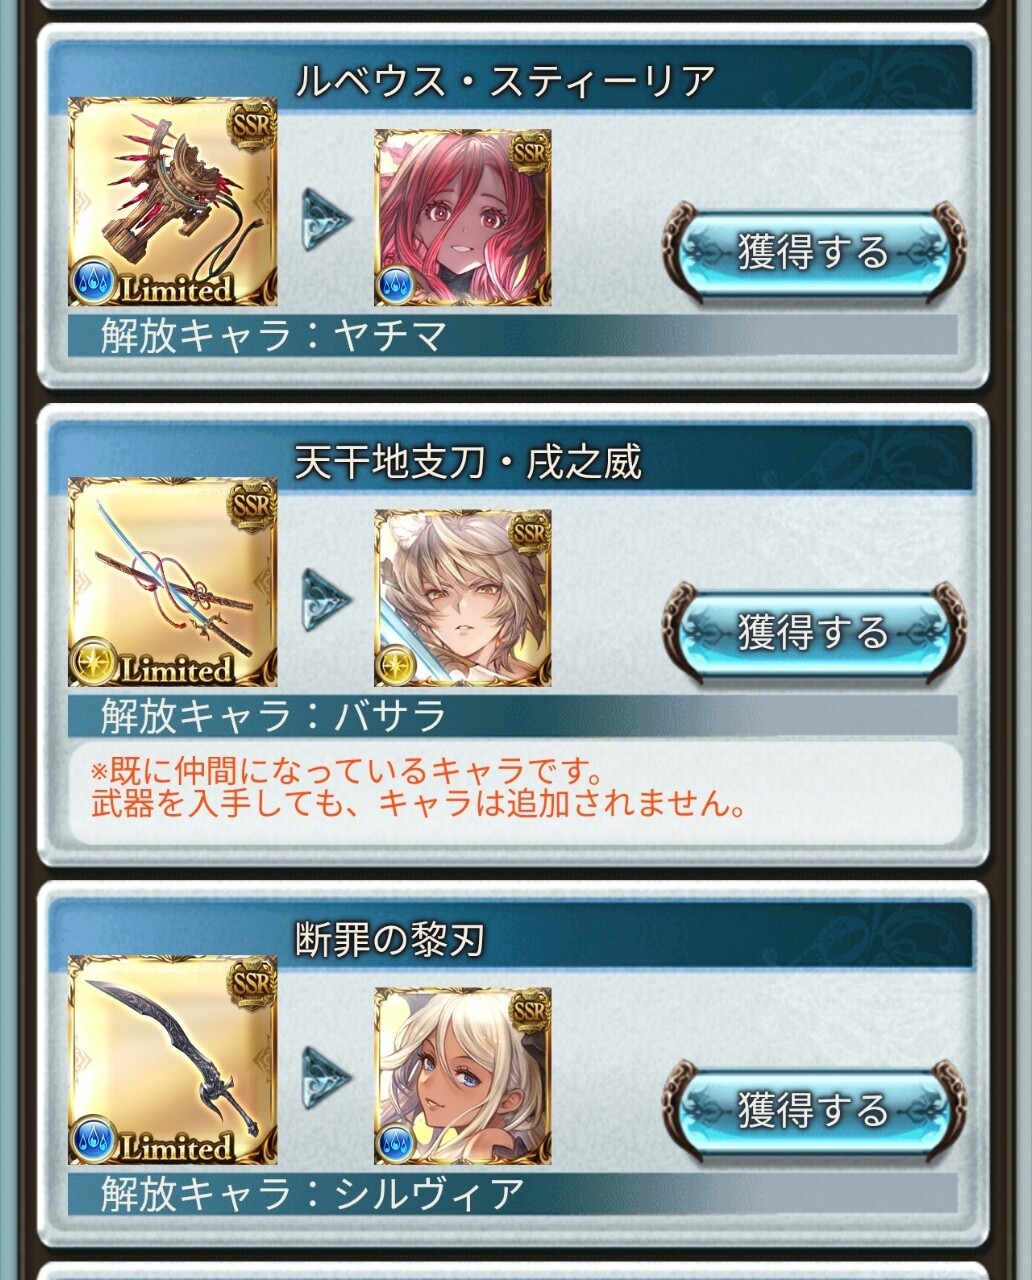
Task: Tap the ヤチマ character portrait
Action: pyautogui.click(x=463, y=218)
